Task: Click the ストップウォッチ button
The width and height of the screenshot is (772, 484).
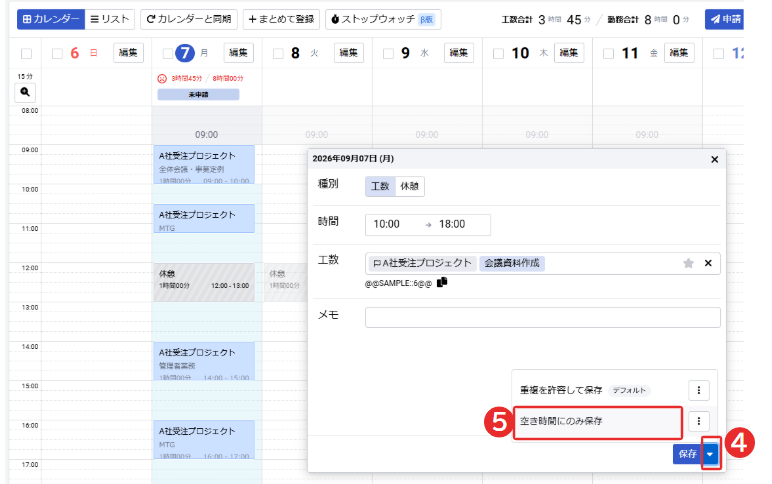Action: point(383,19)
